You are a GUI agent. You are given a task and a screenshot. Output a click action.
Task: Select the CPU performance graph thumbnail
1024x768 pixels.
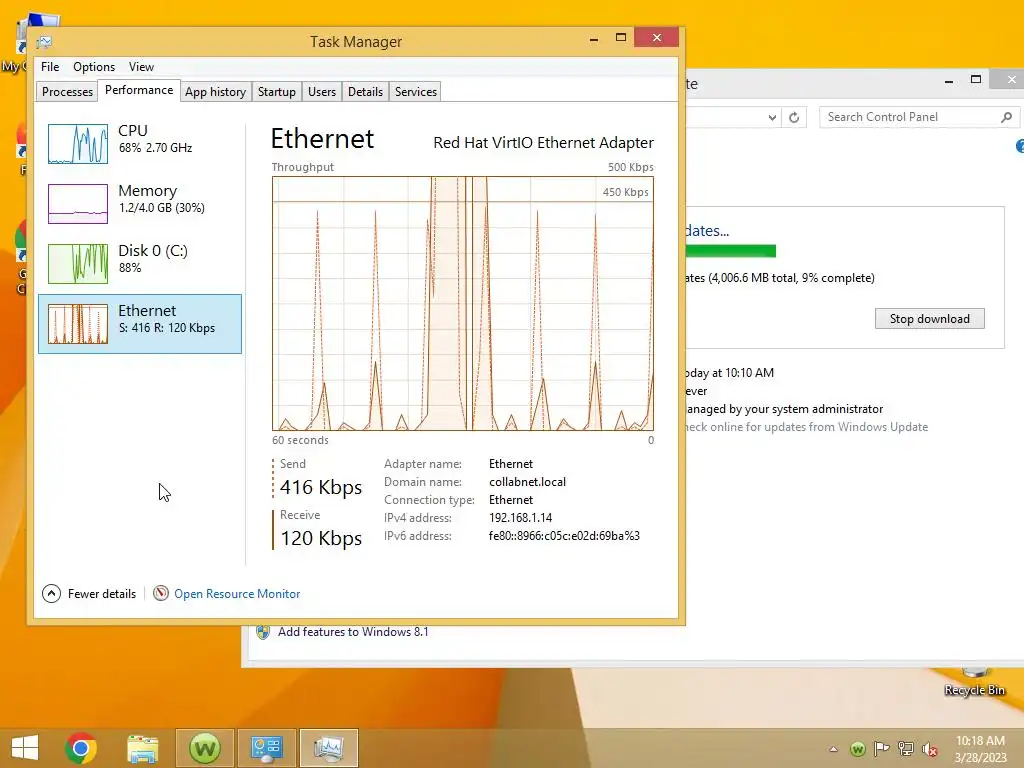click(x=78, y=144)
